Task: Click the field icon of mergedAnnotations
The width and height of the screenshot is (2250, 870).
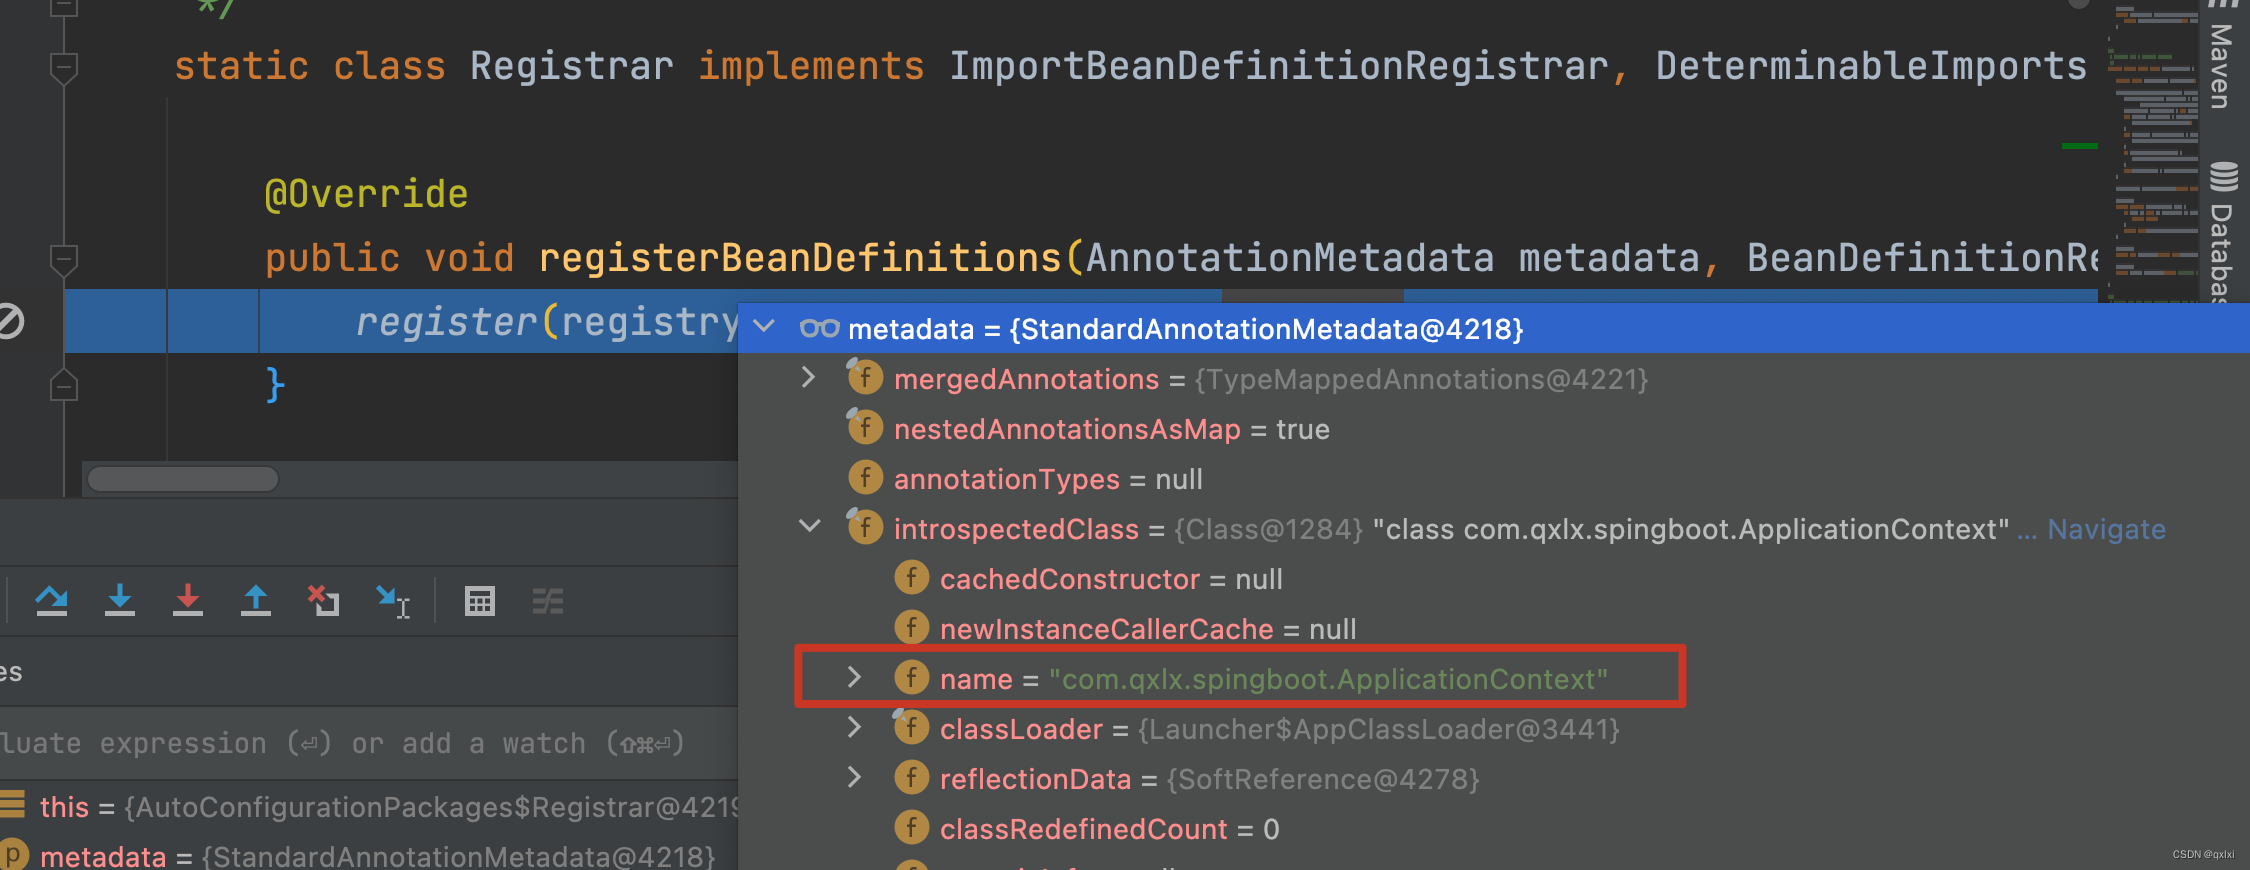Action: click(x=865, y=378)
